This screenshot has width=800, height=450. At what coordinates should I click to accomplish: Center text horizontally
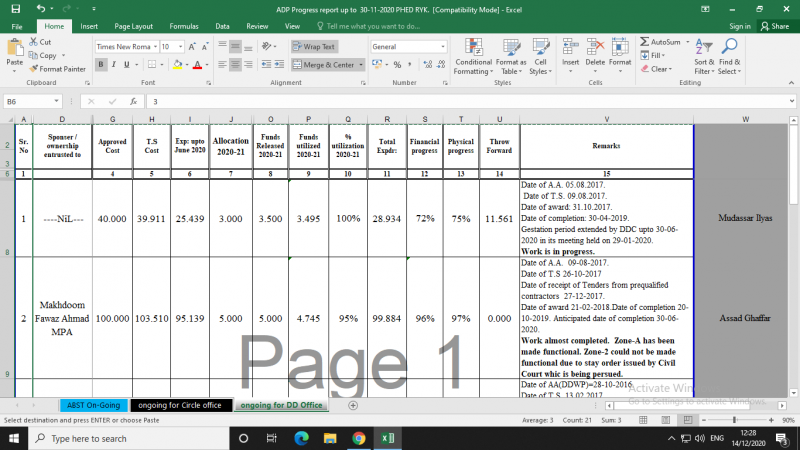tap(235, 65)
